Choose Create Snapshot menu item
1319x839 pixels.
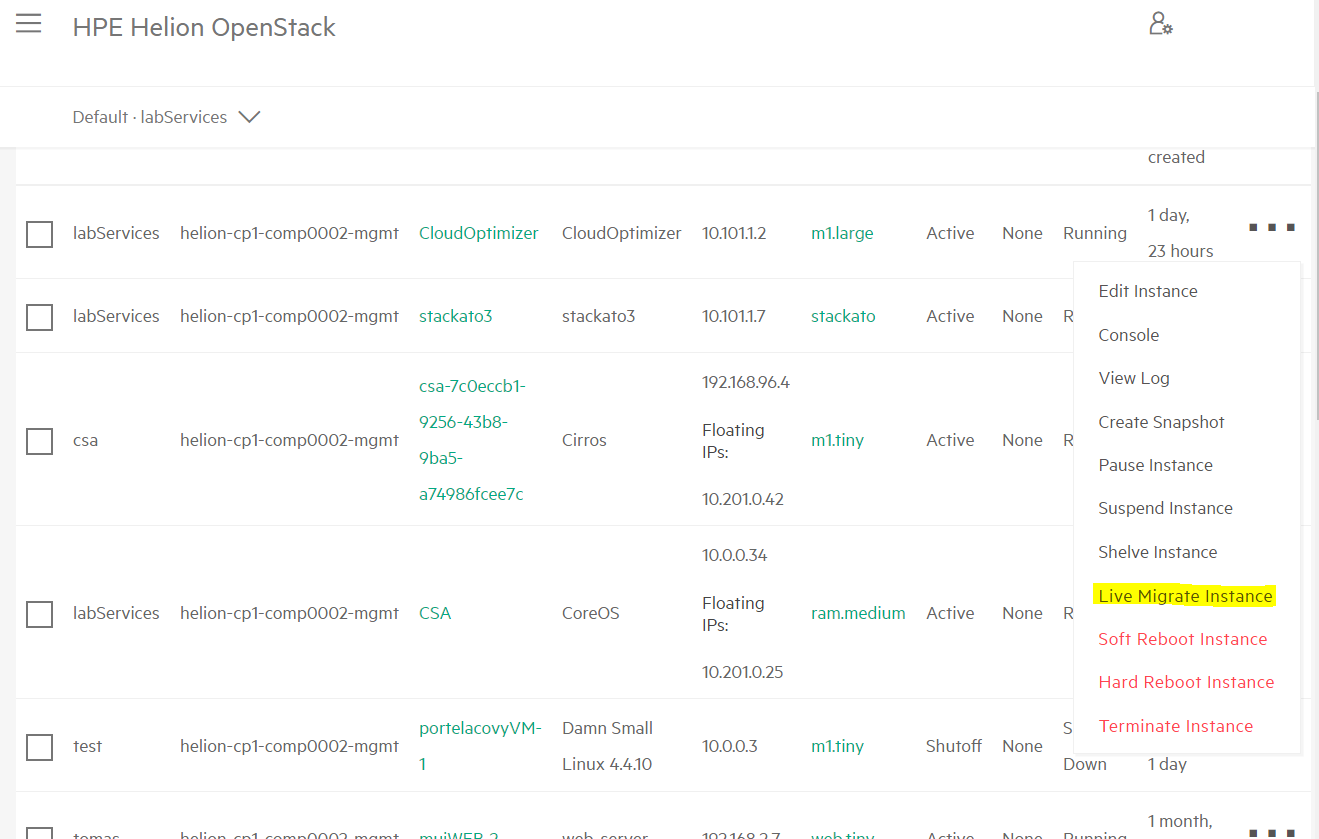(x=1161, y=422)
